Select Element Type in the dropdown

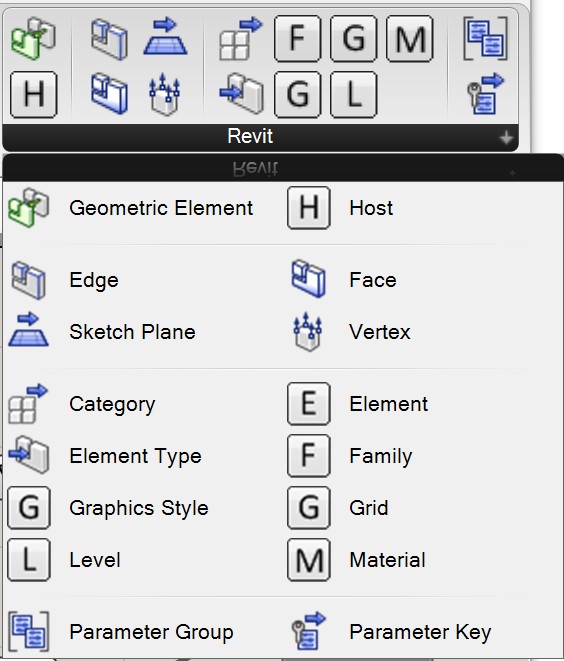(105, 456)
